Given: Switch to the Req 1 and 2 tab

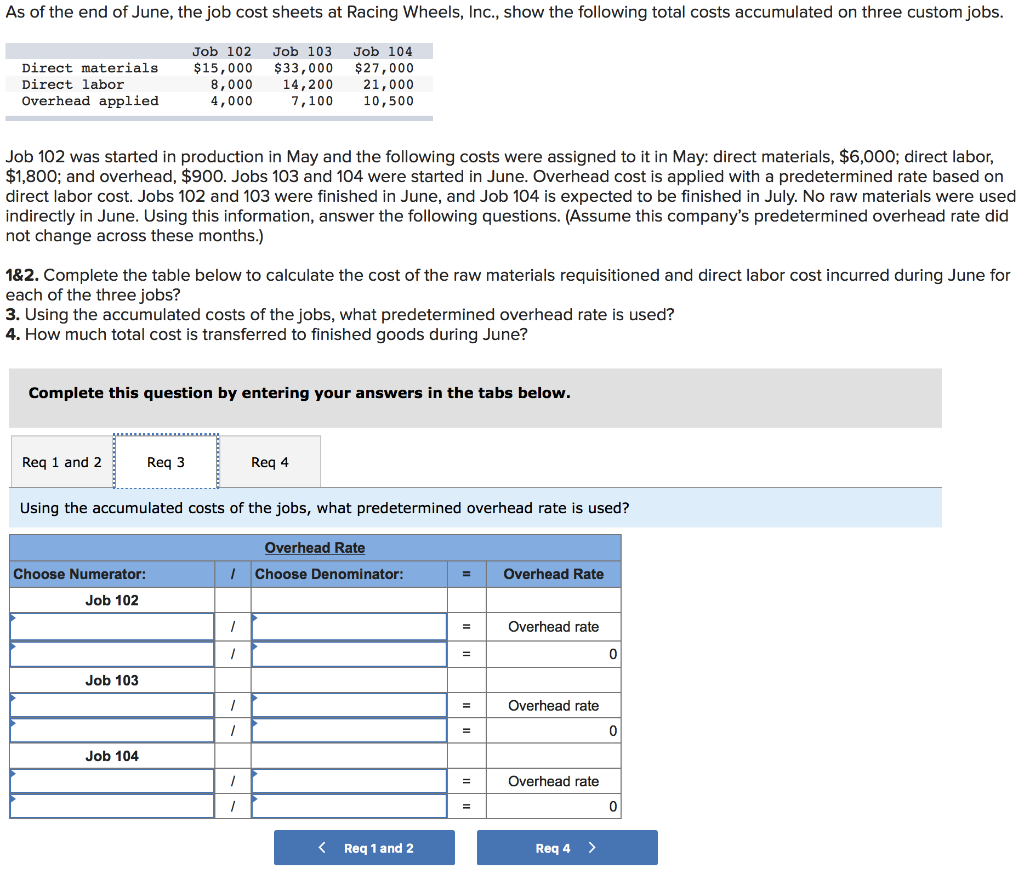Looking at the screenshot, I should click(x=60, y=462).
